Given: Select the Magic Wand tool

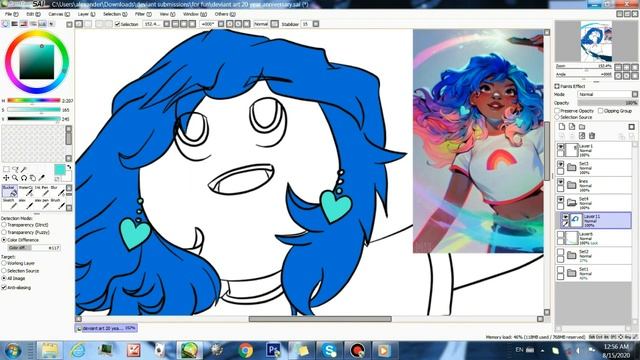Looking at the screenshot, I should (x=24, y=169).
